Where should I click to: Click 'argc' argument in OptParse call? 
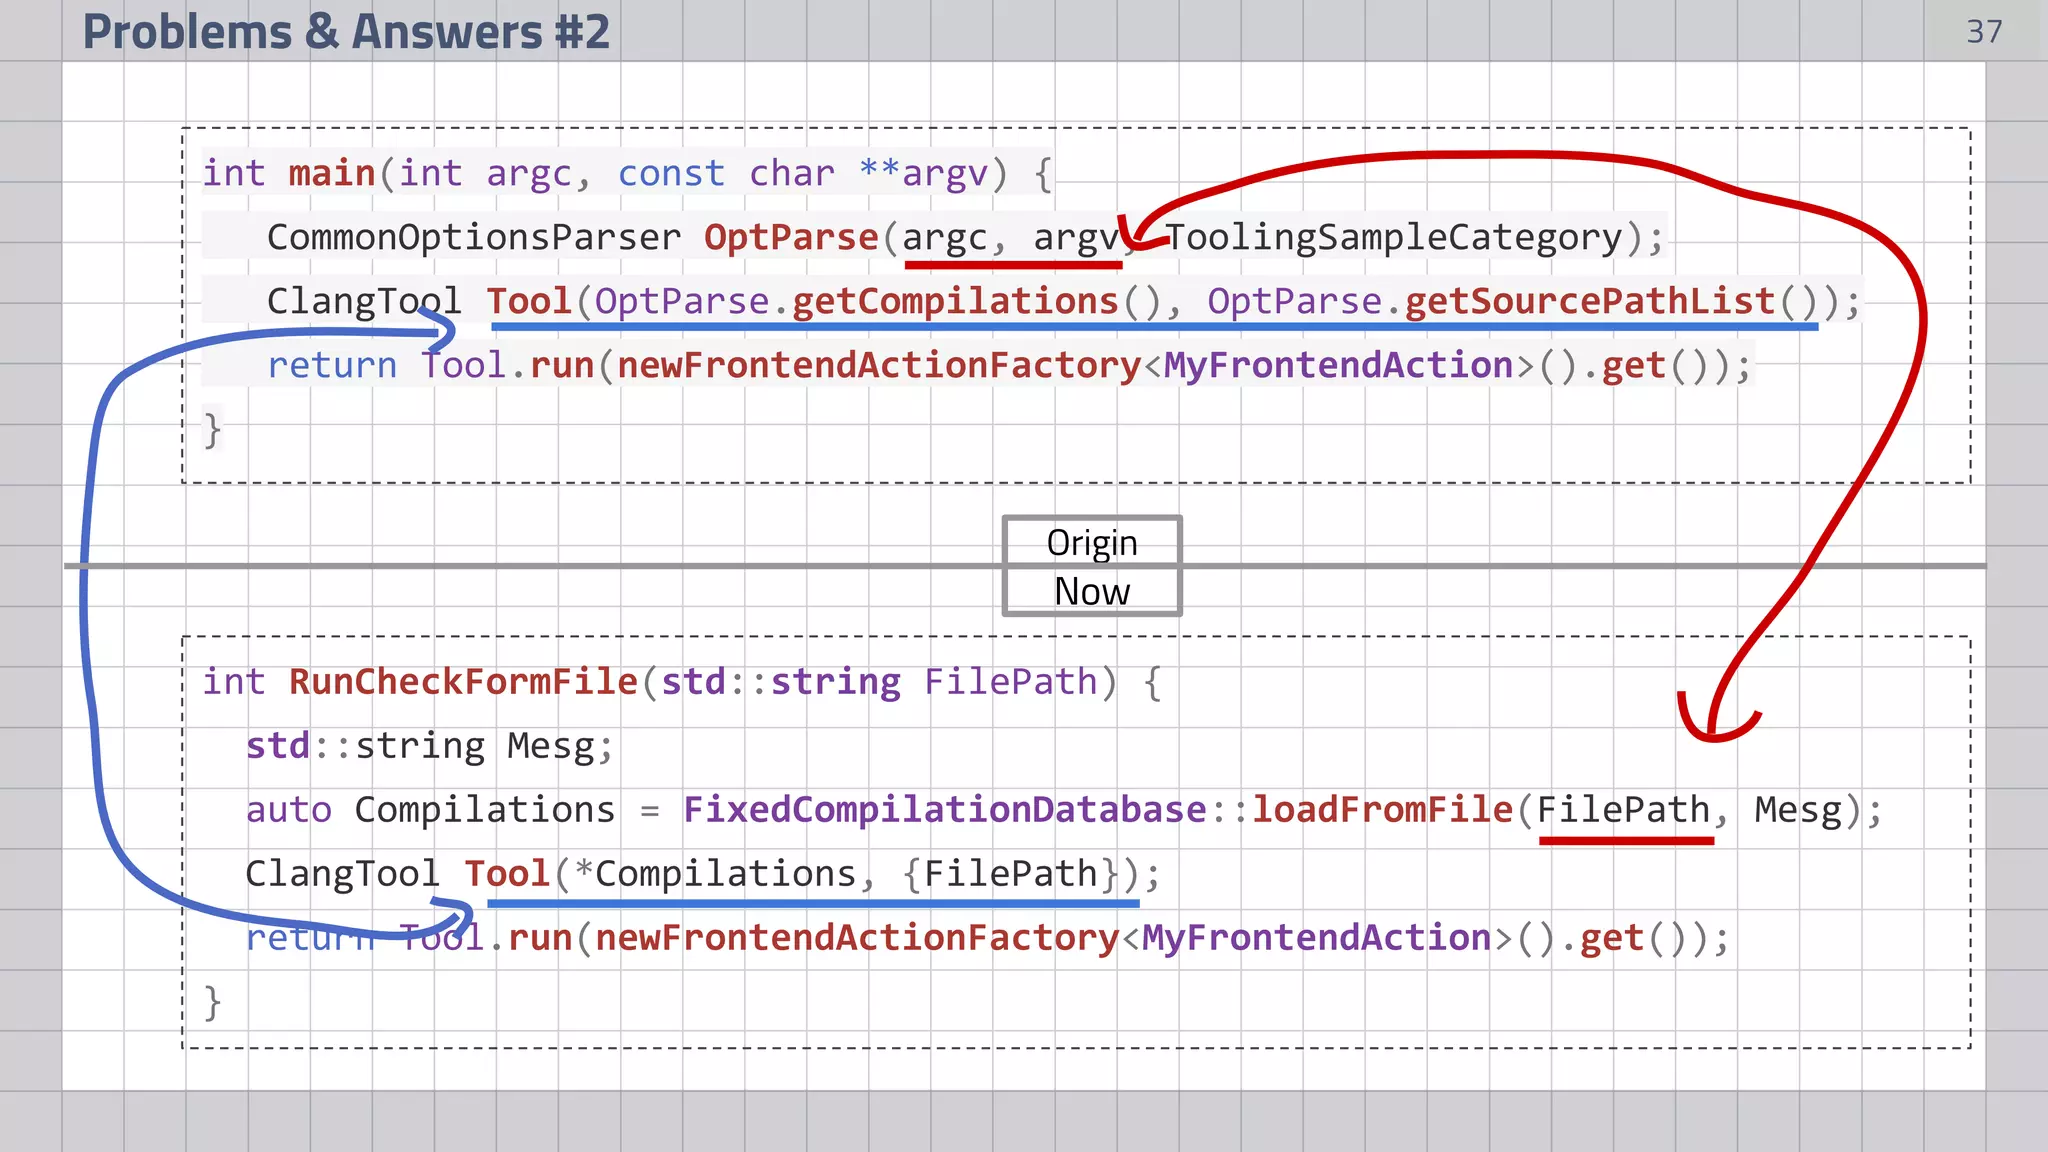[x=944, y=239]
